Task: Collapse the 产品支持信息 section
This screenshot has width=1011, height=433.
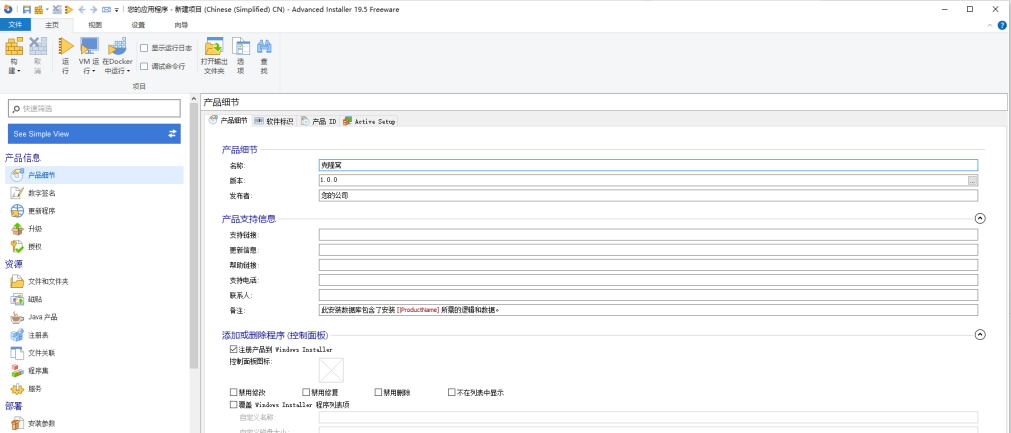Action: (980, 218)
